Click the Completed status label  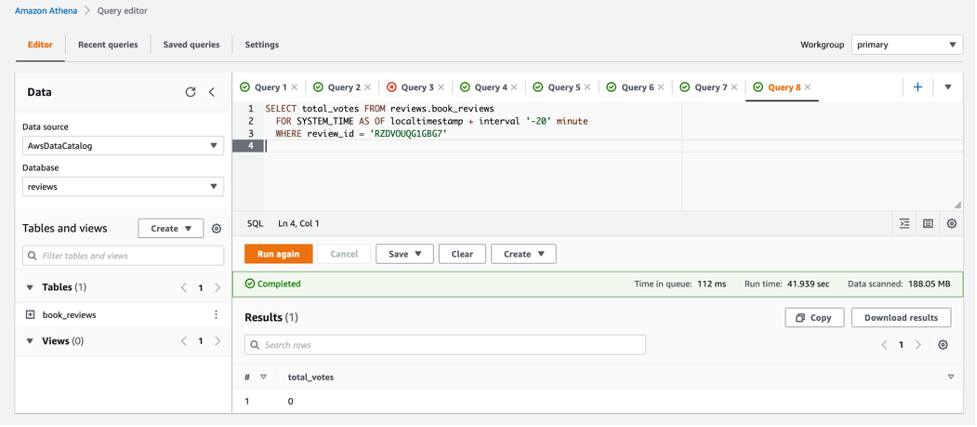point(273,284)
